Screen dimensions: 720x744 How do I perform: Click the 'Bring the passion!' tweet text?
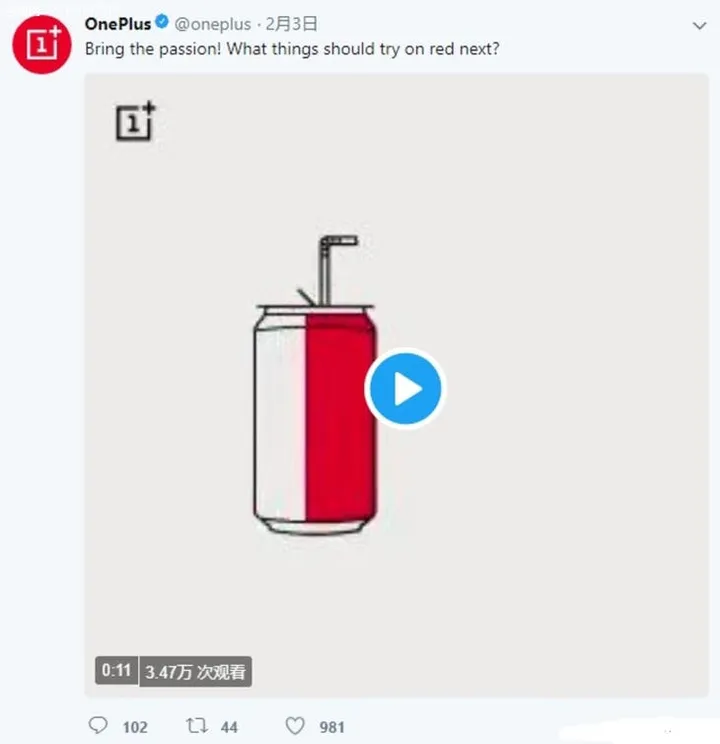pyautogui.click(x=292, y=48)
